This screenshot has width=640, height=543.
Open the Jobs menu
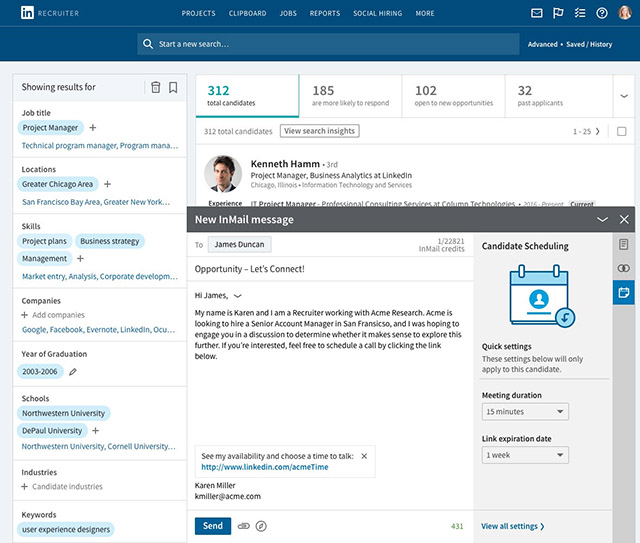[288, 13]
